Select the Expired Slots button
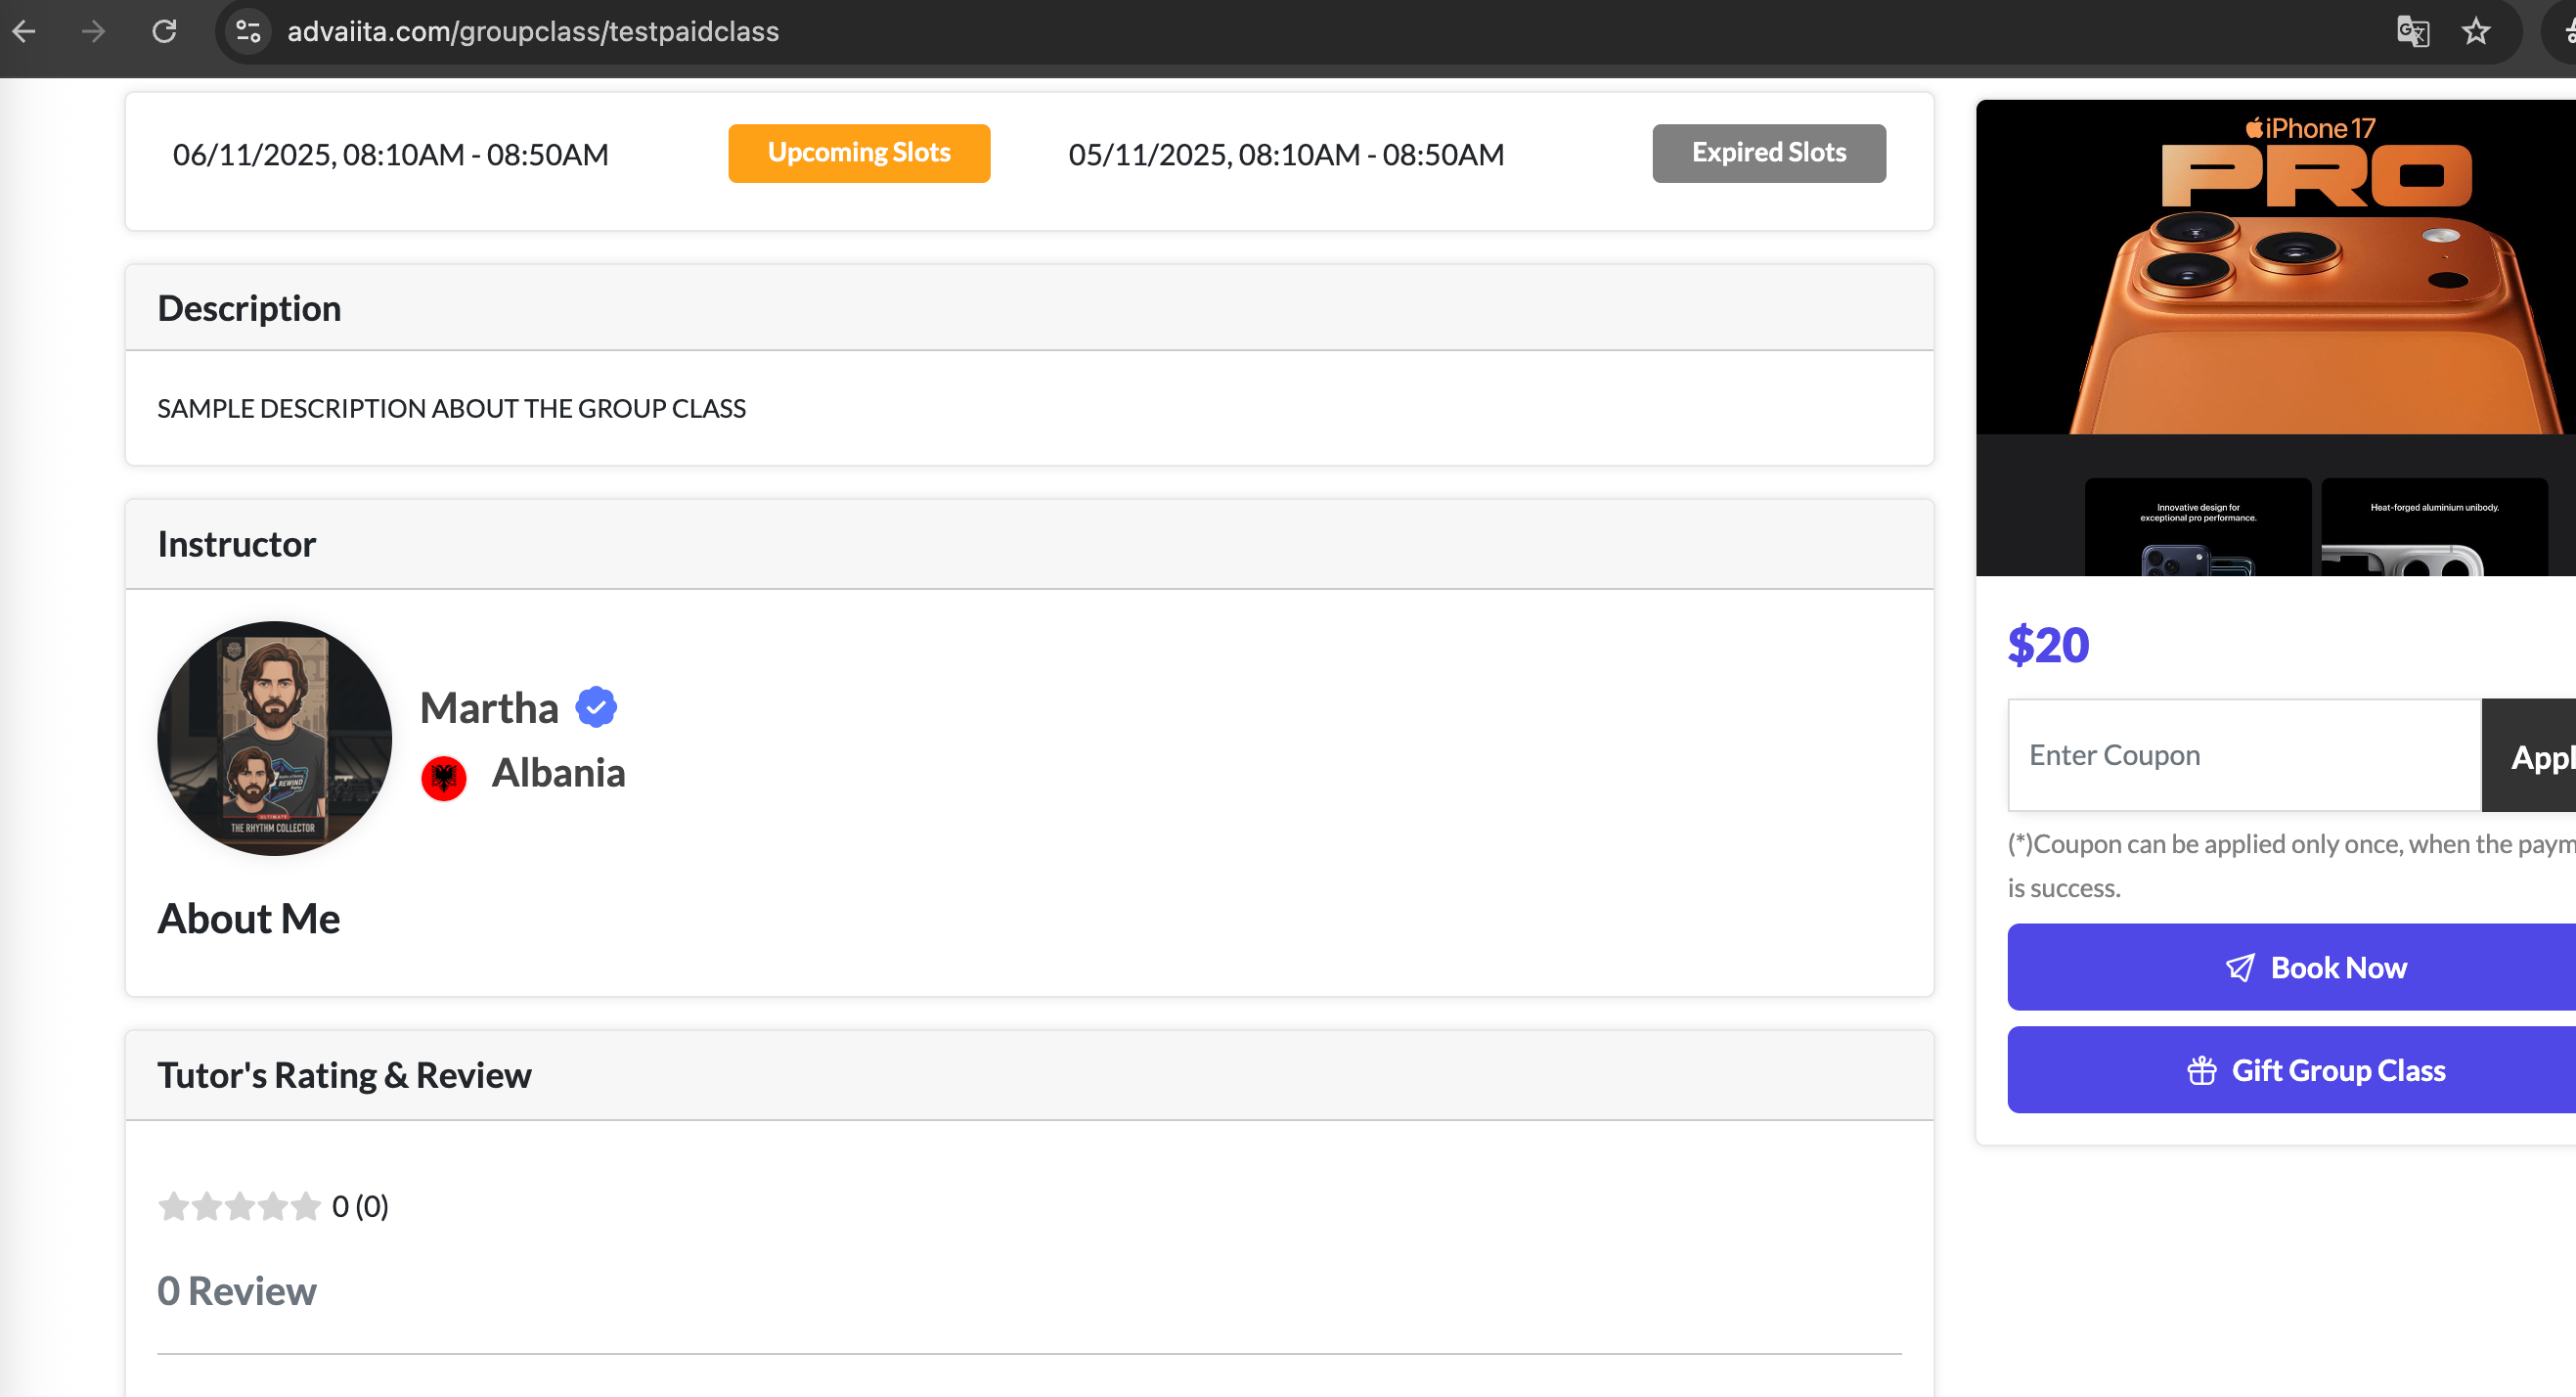Screen dimensions: 2576x1397 (1768, 153)
